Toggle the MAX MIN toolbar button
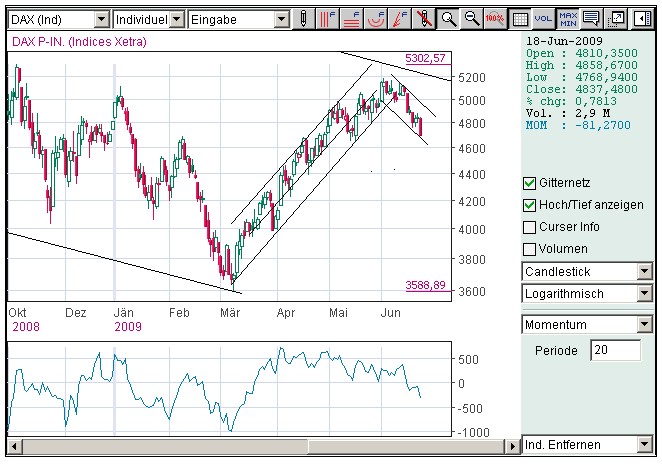The height and width of the screenshot is (464, 662). pos(568,19)
